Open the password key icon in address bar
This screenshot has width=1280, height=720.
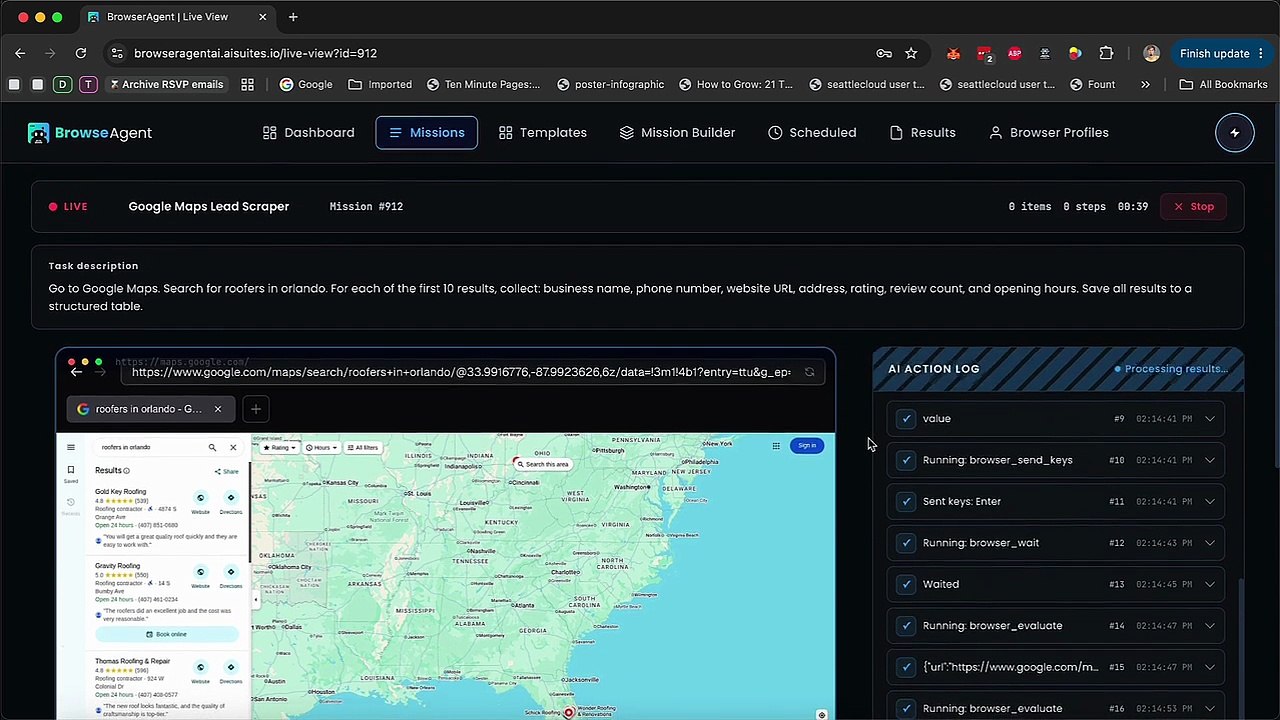[x=884, y=53]
